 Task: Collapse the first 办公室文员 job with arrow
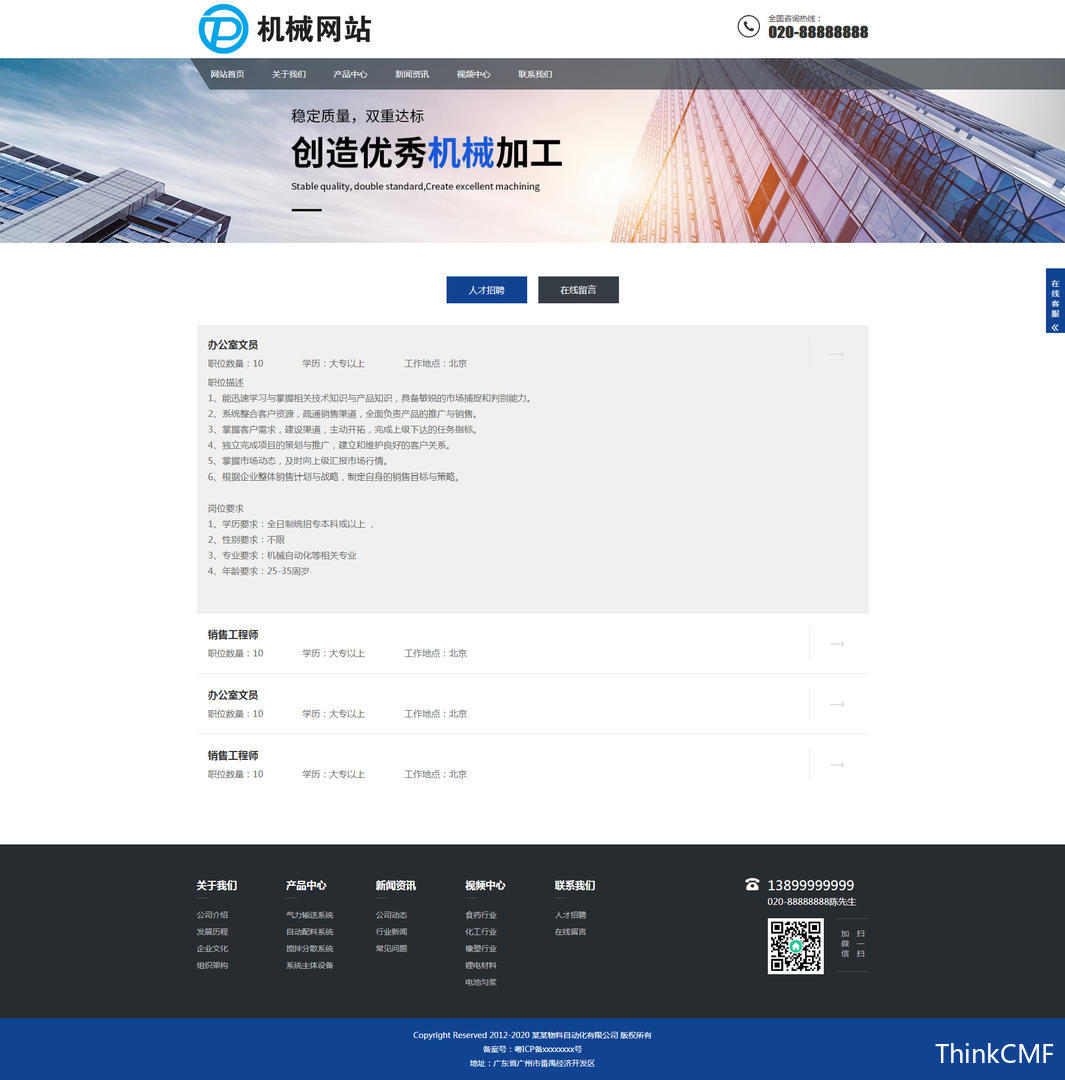click(x=837, y=354)
